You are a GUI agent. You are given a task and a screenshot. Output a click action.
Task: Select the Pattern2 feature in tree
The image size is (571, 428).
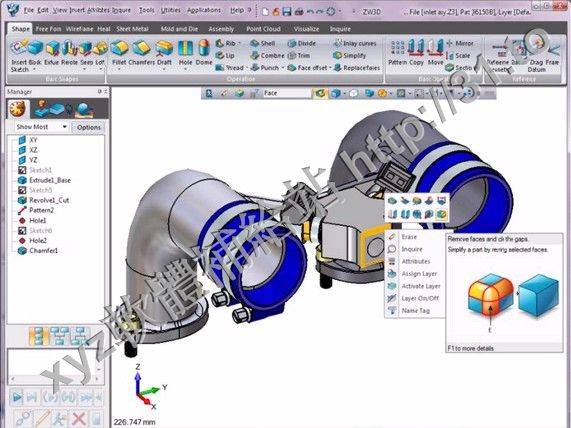coord(36,210)
